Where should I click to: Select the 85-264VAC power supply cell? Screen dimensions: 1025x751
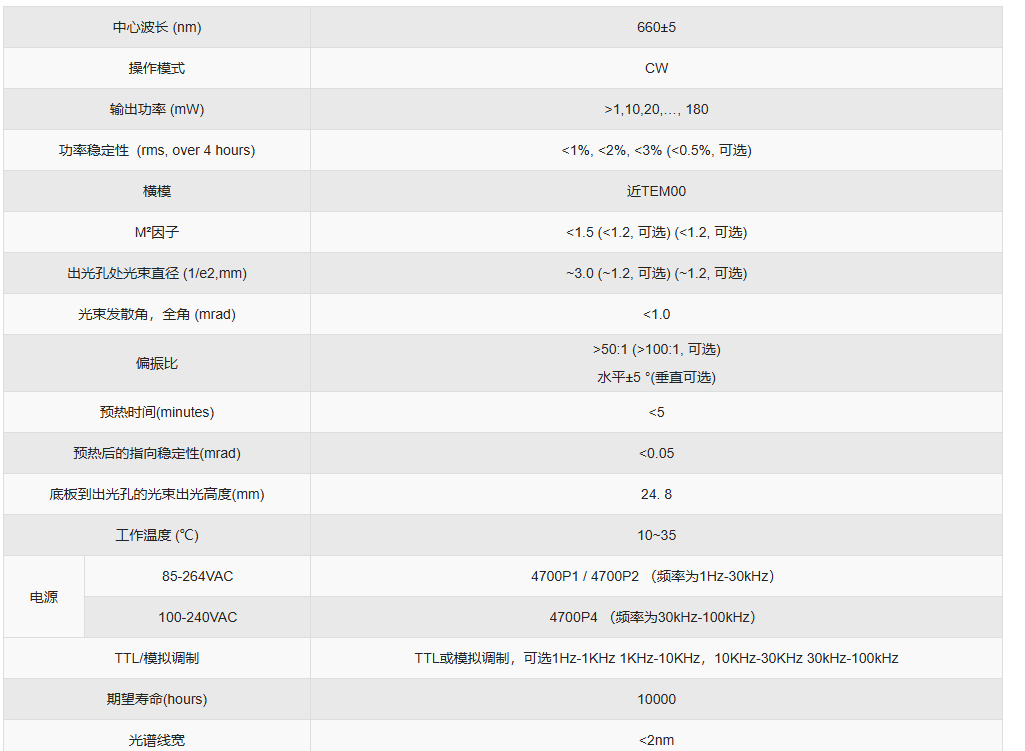pyautogui.click(x=197, y=576)
